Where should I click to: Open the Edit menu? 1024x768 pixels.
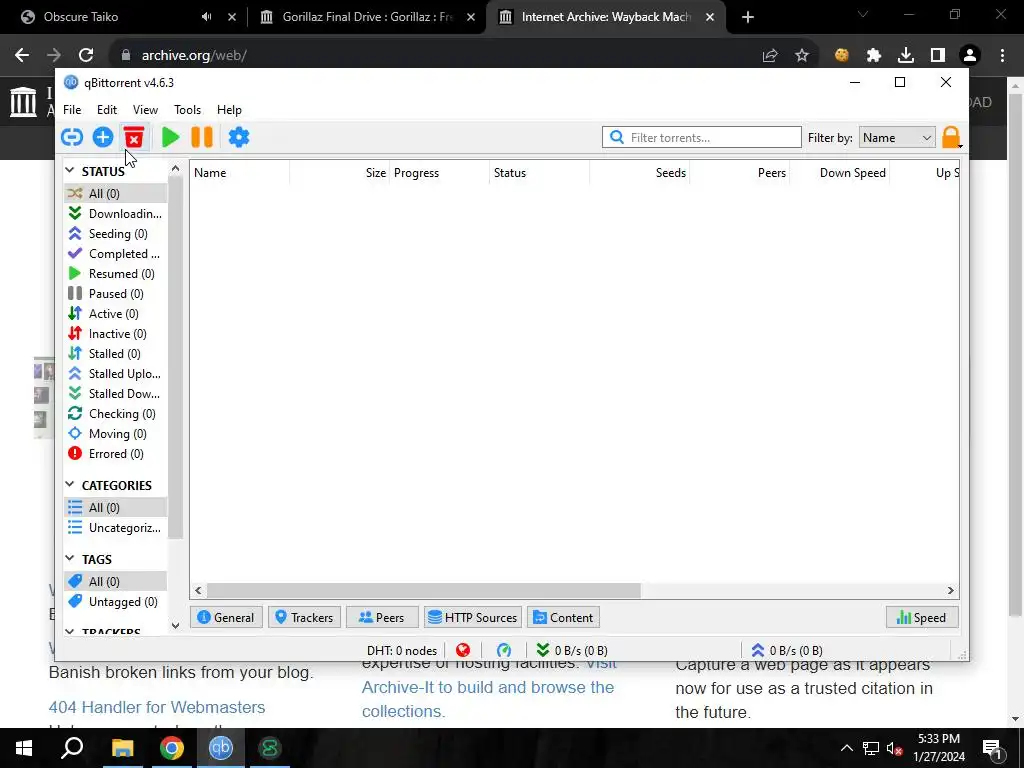pyautogui.click(x=107, y=110)
